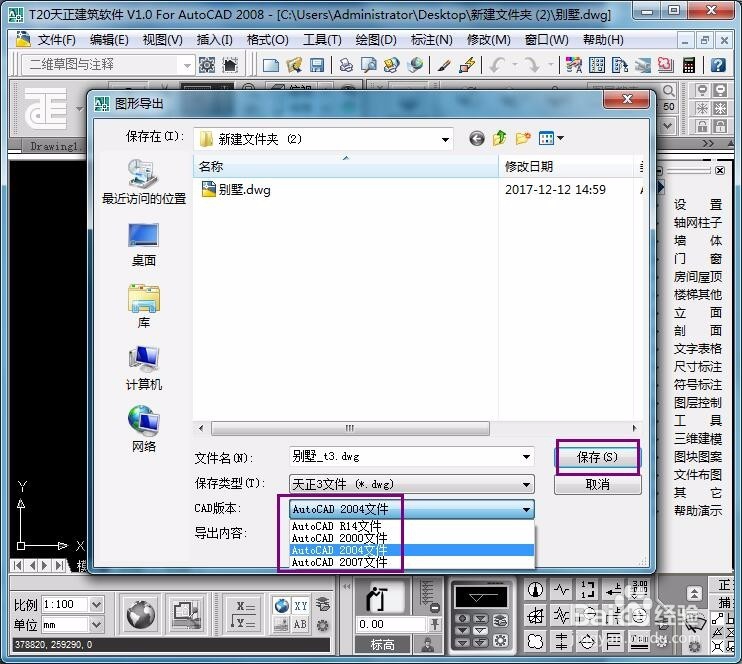Open the 修改(M) menu

488,40
